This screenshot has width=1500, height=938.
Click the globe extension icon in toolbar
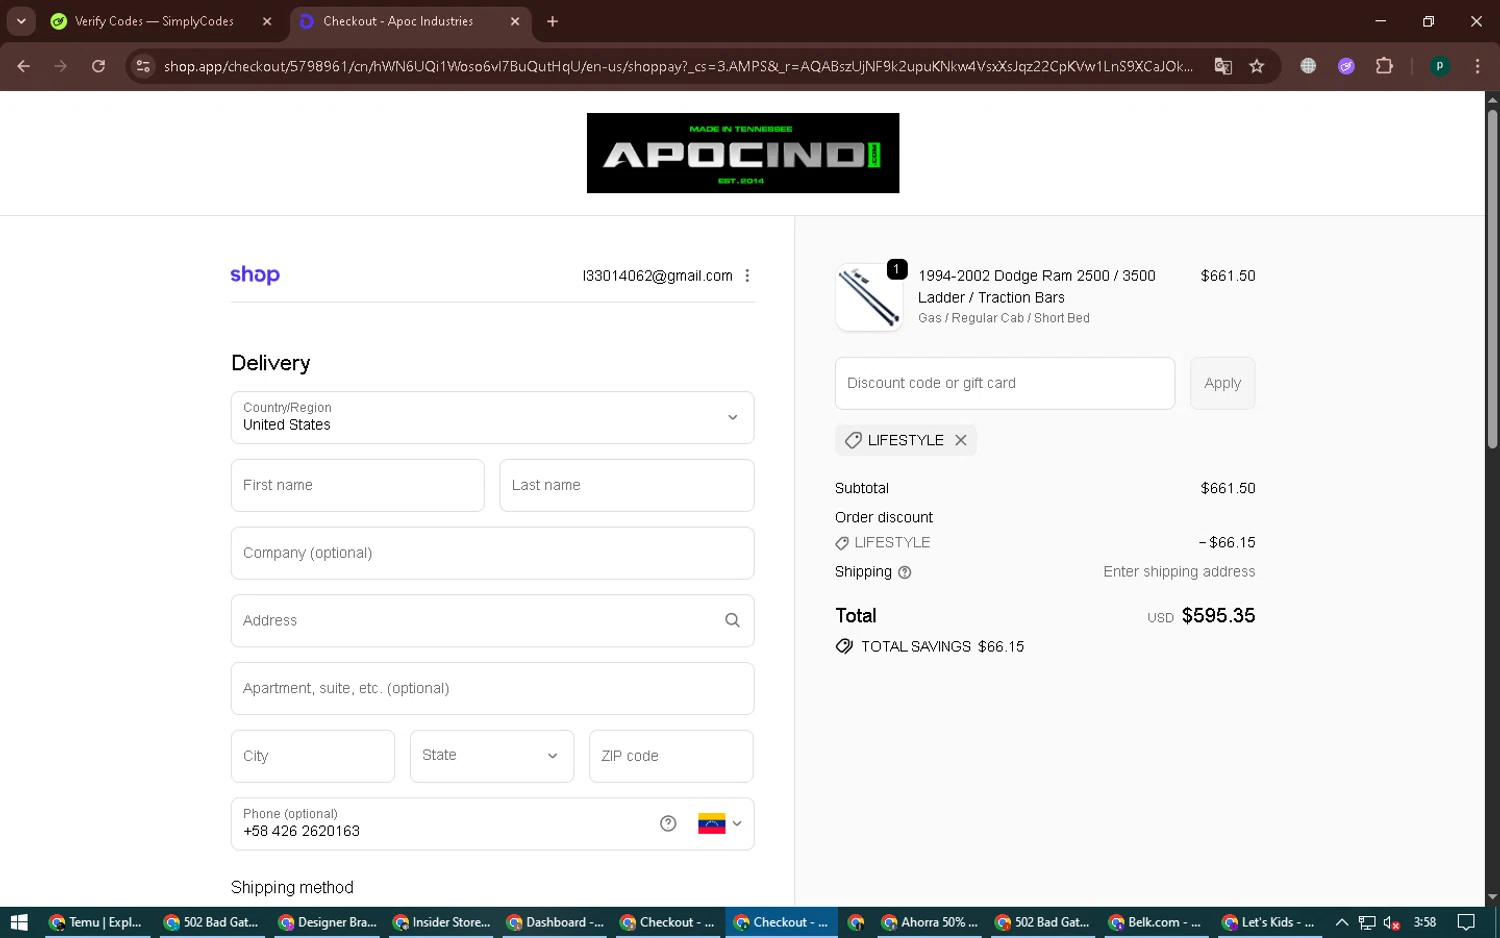[x=1308, y=66]
